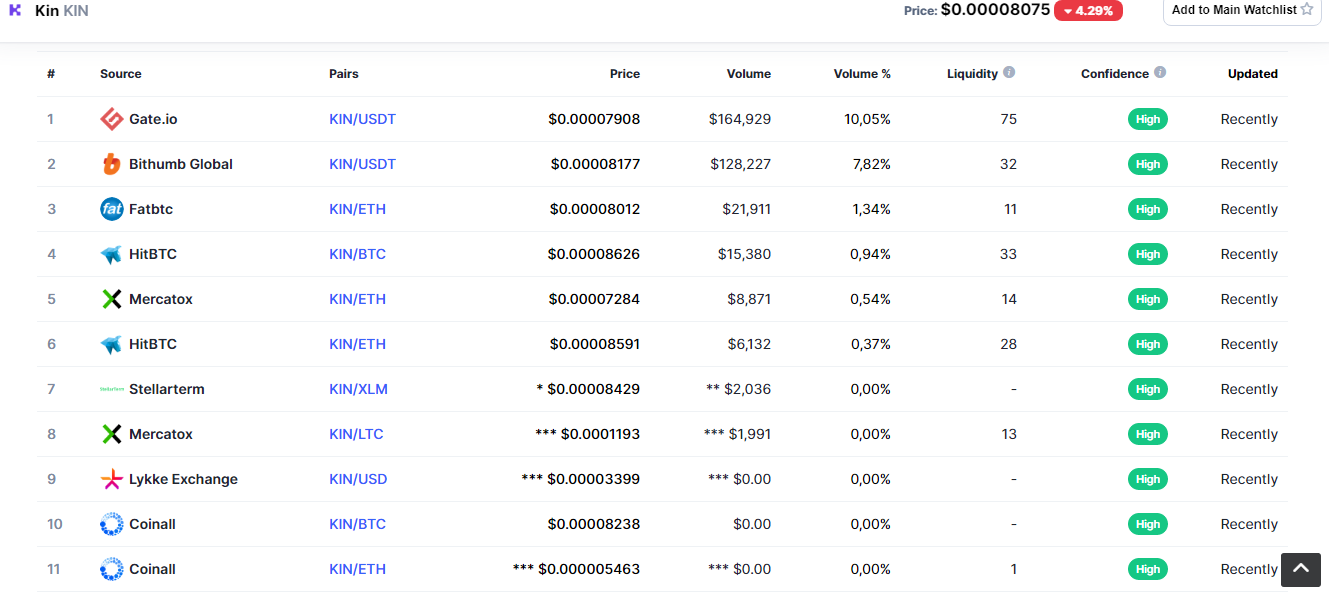Select header price $0.00008075
The width and height of the screenshot is (1329, 593).
[995, 9]
